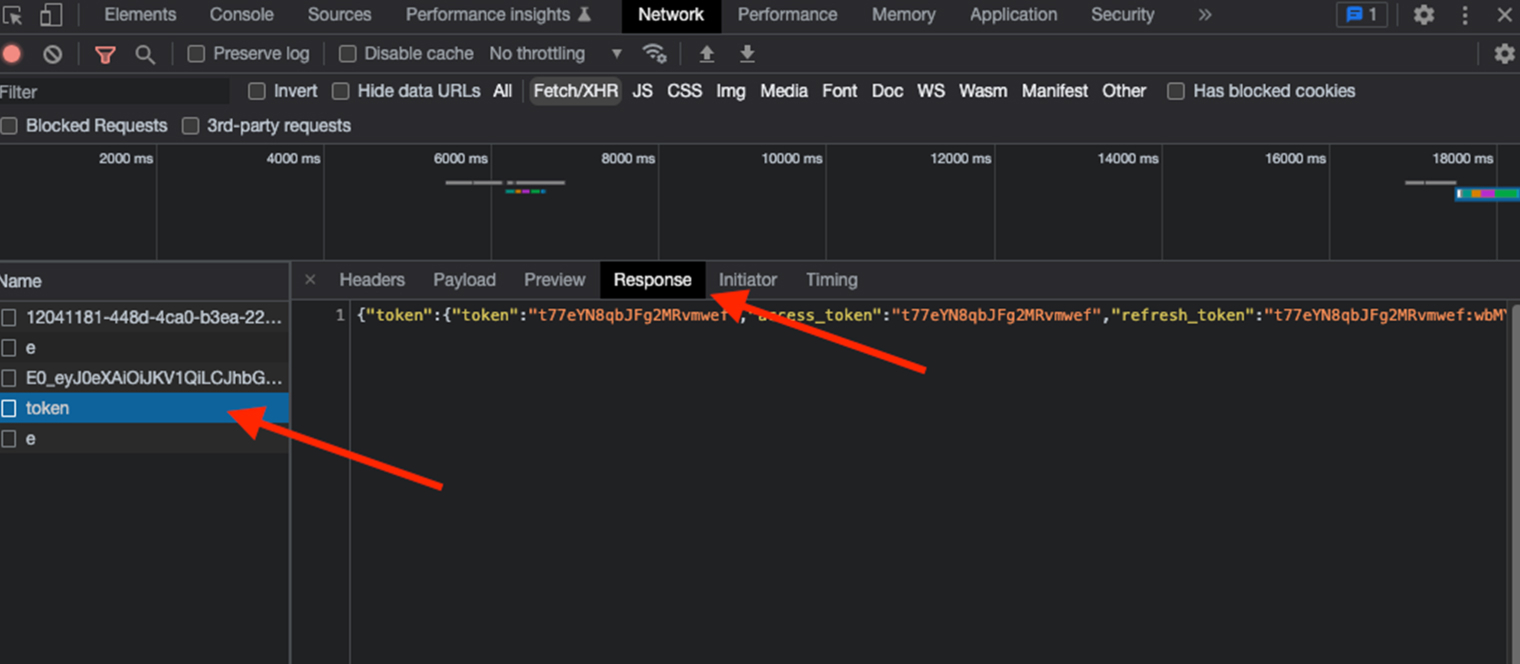Image resolution: width=1520 pixels, height=664 pixels.
Task: Open the Headers tab of request
Action: (x=372, y=280)
